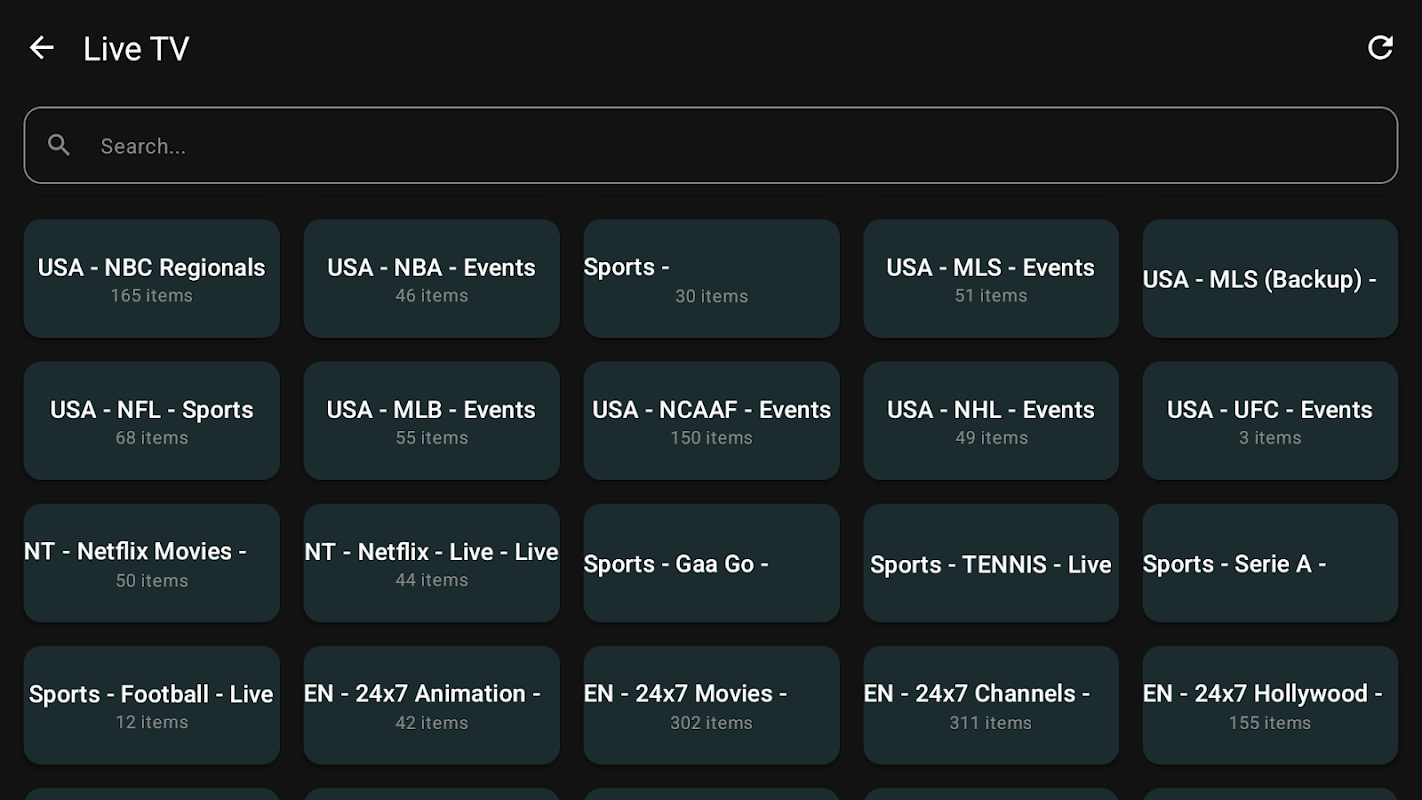Choose Sports - TENNIS - Live card

click(x=991, y=563)
